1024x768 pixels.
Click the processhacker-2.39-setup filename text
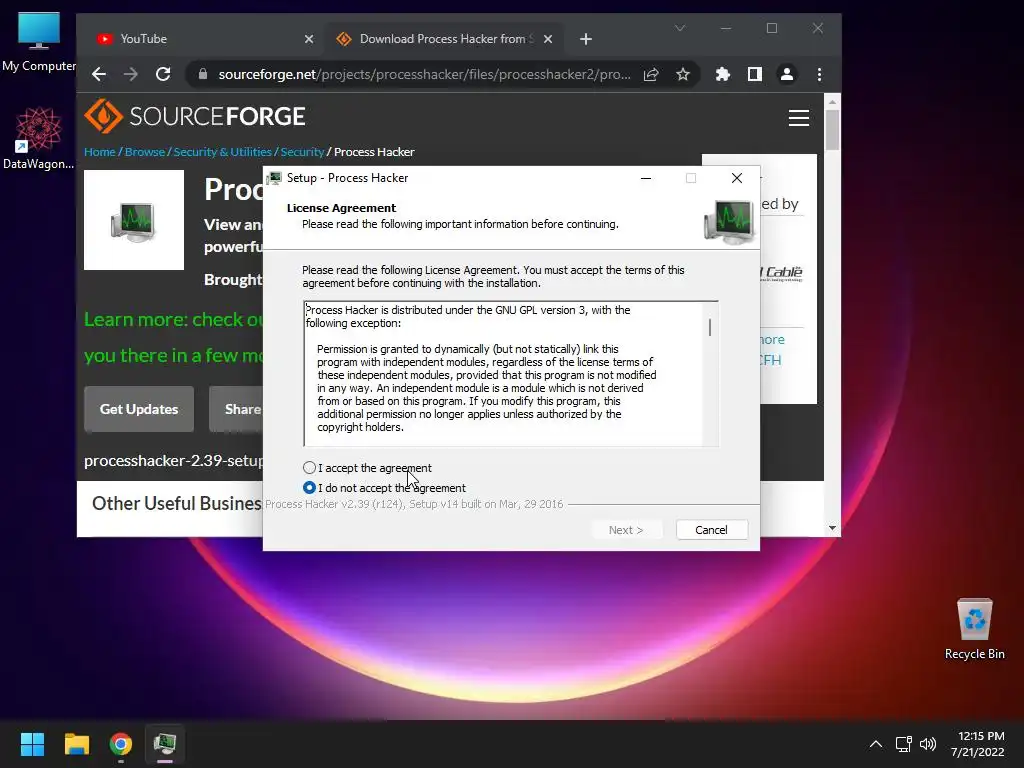(x=174, y=460)
